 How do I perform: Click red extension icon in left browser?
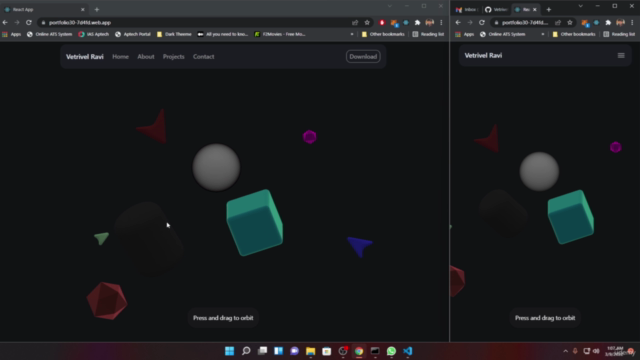click(x=382, y=22)
